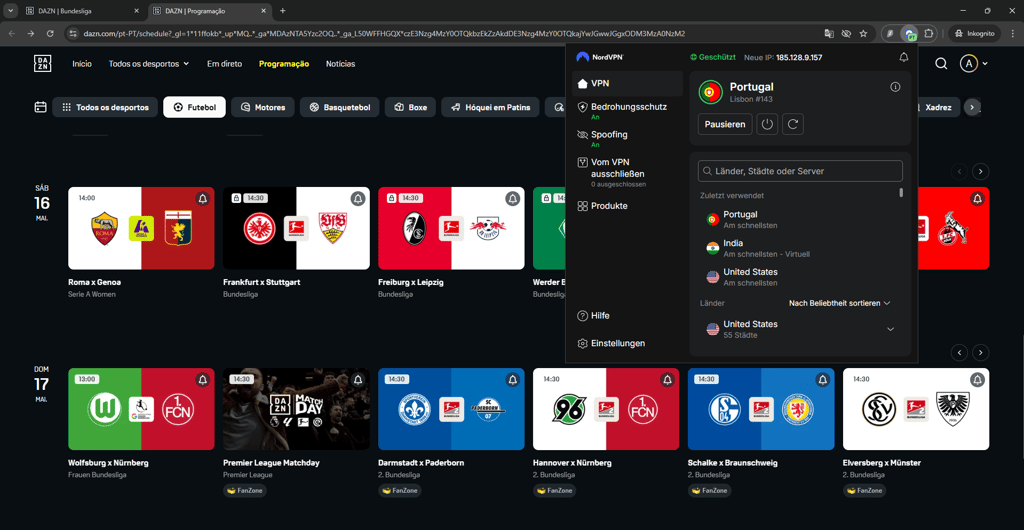The height and width of the screenshot is (530, 1024).
Task: Open the translate page icon
Action: pos(829,33)
